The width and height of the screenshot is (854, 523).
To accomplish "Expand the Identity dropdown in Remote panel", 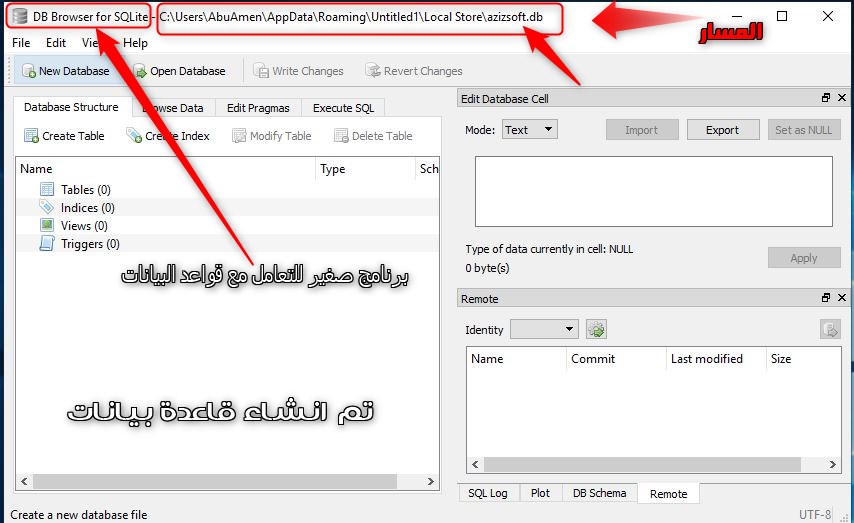I will (x=544, y=329).
